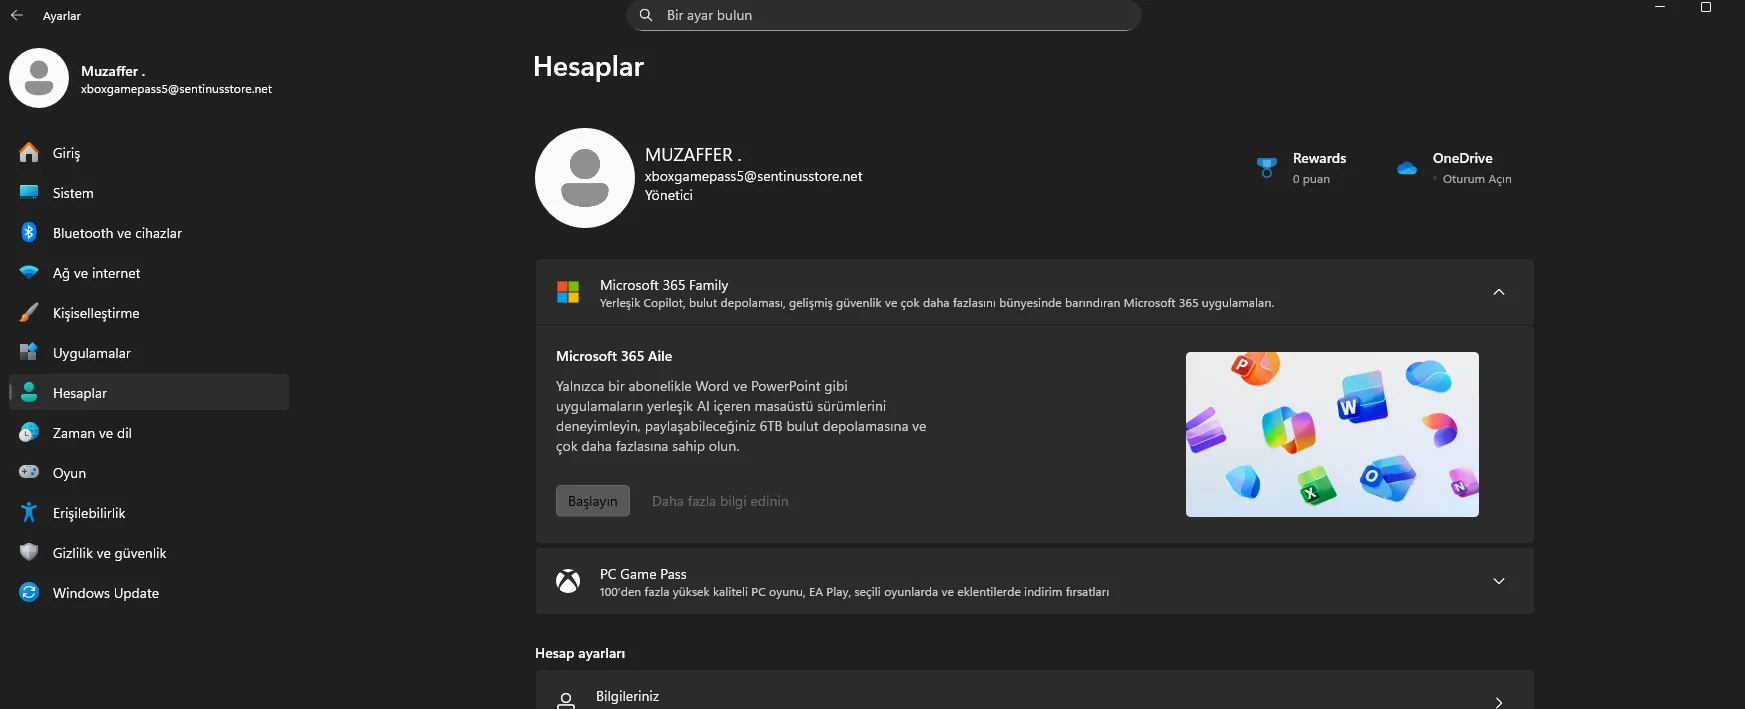Image resolution: width=1745 pixels, height=709 pixels.
Task: Click the Rewards medal icon
Action: pyautogui.click(x=1267, y=167)
